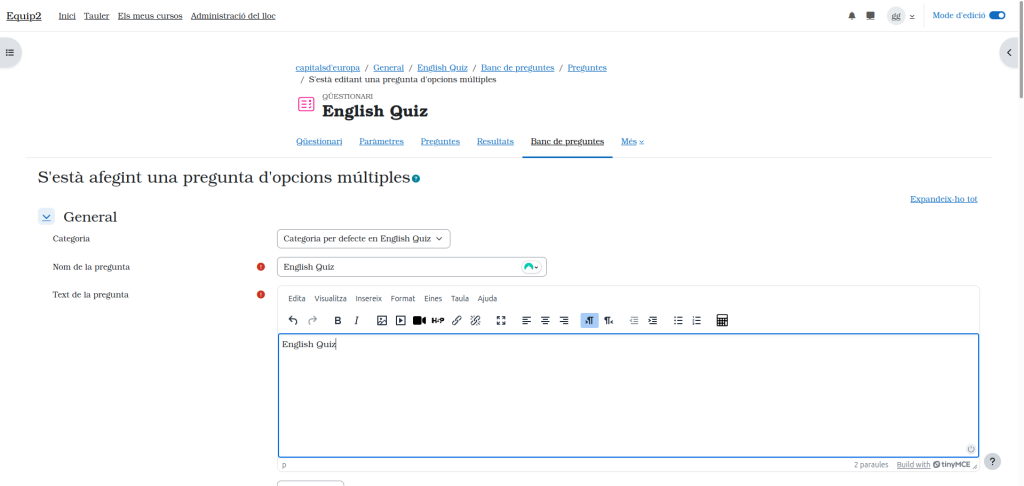Open the notifications bell
This screenshot has width=1024, height=486.
[x=852, y=16]
